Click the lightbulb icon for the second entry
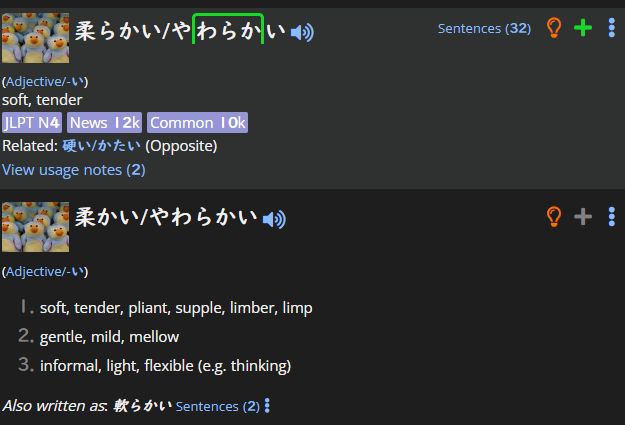This screenshot has height=425, width=625. coord(554,216)
